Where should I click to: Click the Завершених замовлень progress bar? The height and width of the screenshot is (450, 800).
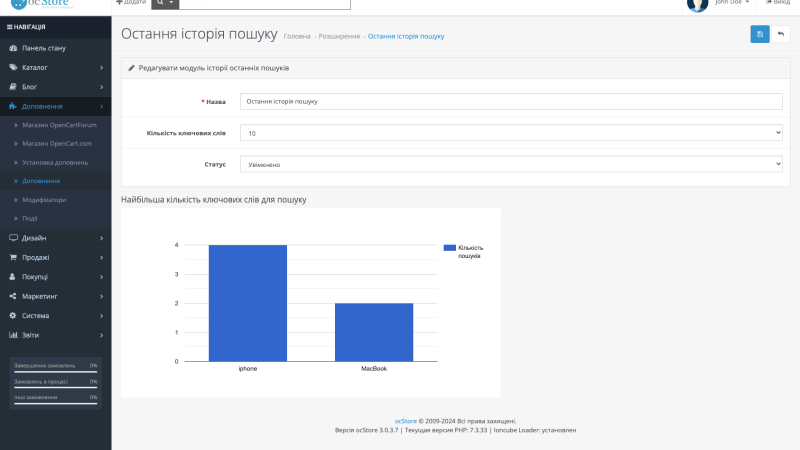[x=56, y=371]
